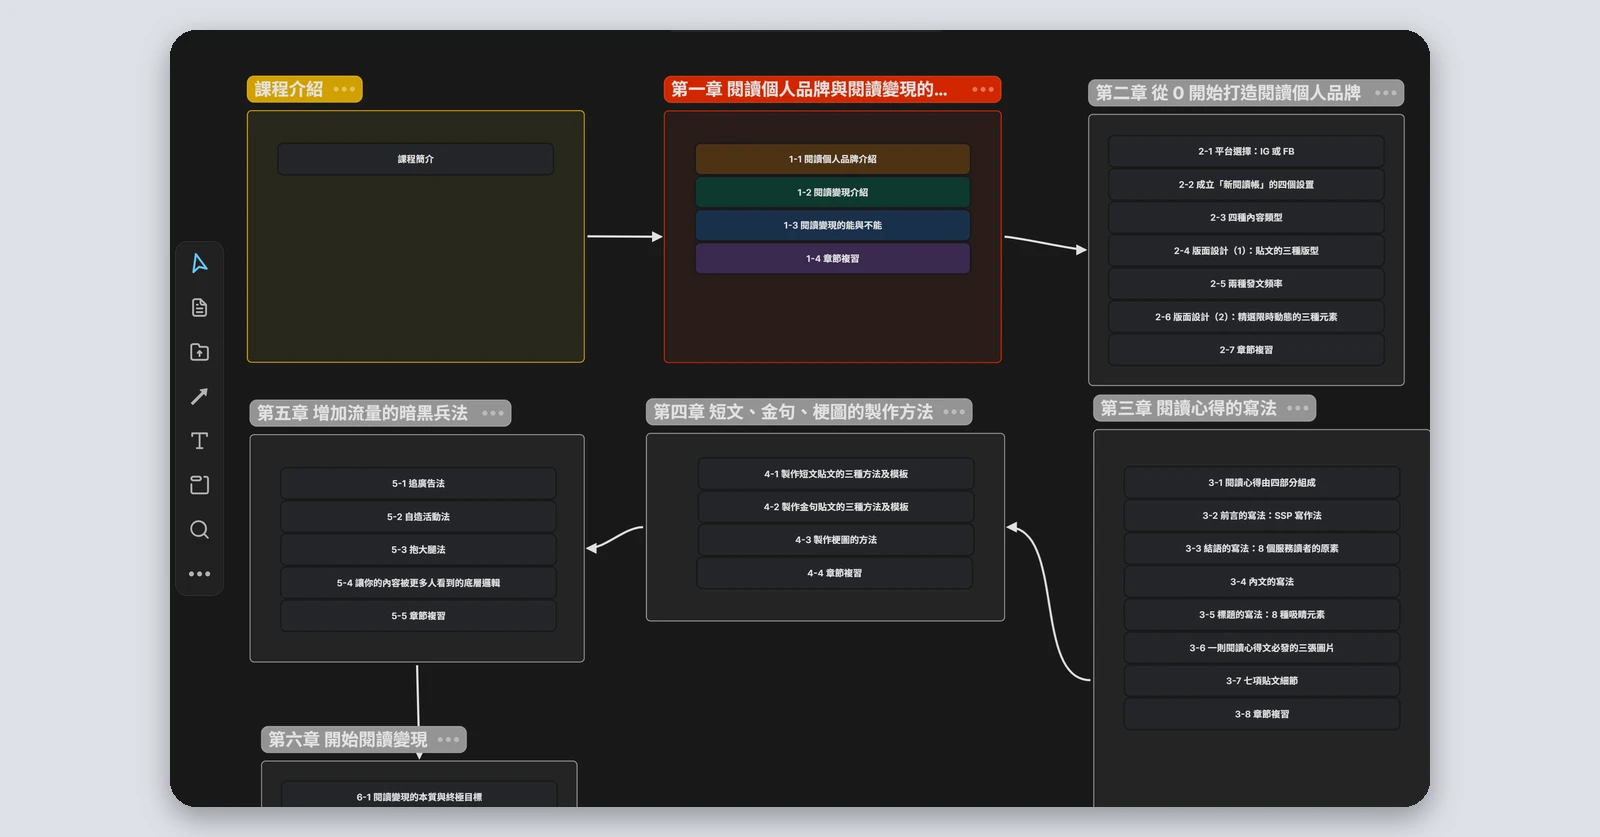Open the three-dot menu on 第三章 section
This screenshot has height=837, width=1600.
click(1298, 408)
